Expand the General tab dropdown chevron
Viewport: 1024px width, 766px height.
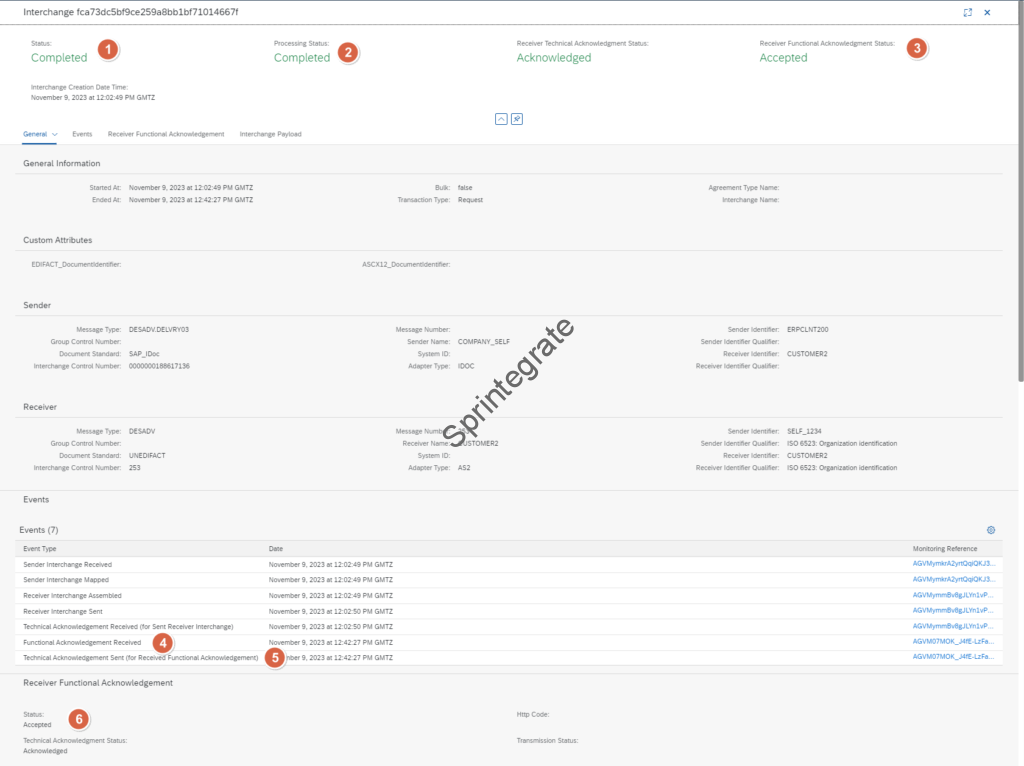[x=55, y=134]
